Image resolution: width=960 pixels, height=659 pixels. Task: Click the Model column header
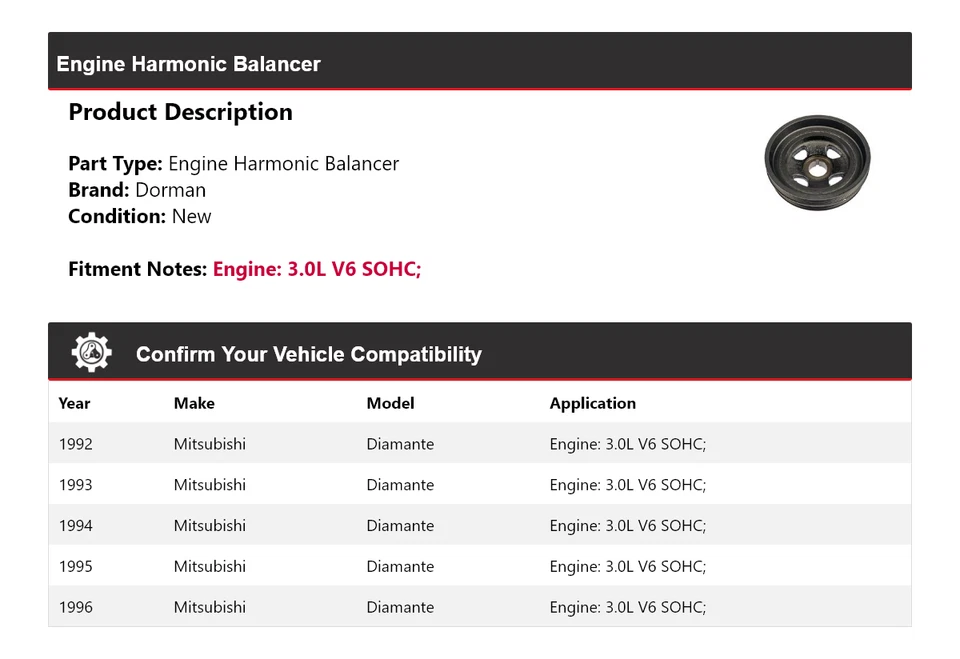coord(390,403)
